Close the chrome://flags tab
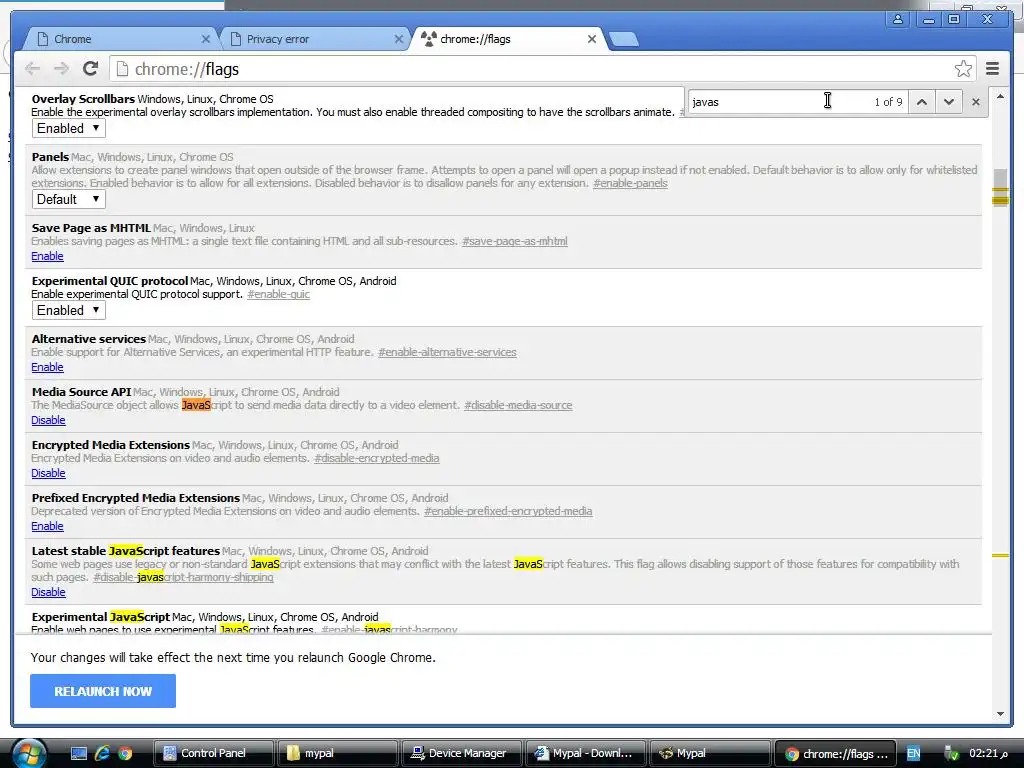Viewport: 1024px width, 768px height. click(592, 39)
